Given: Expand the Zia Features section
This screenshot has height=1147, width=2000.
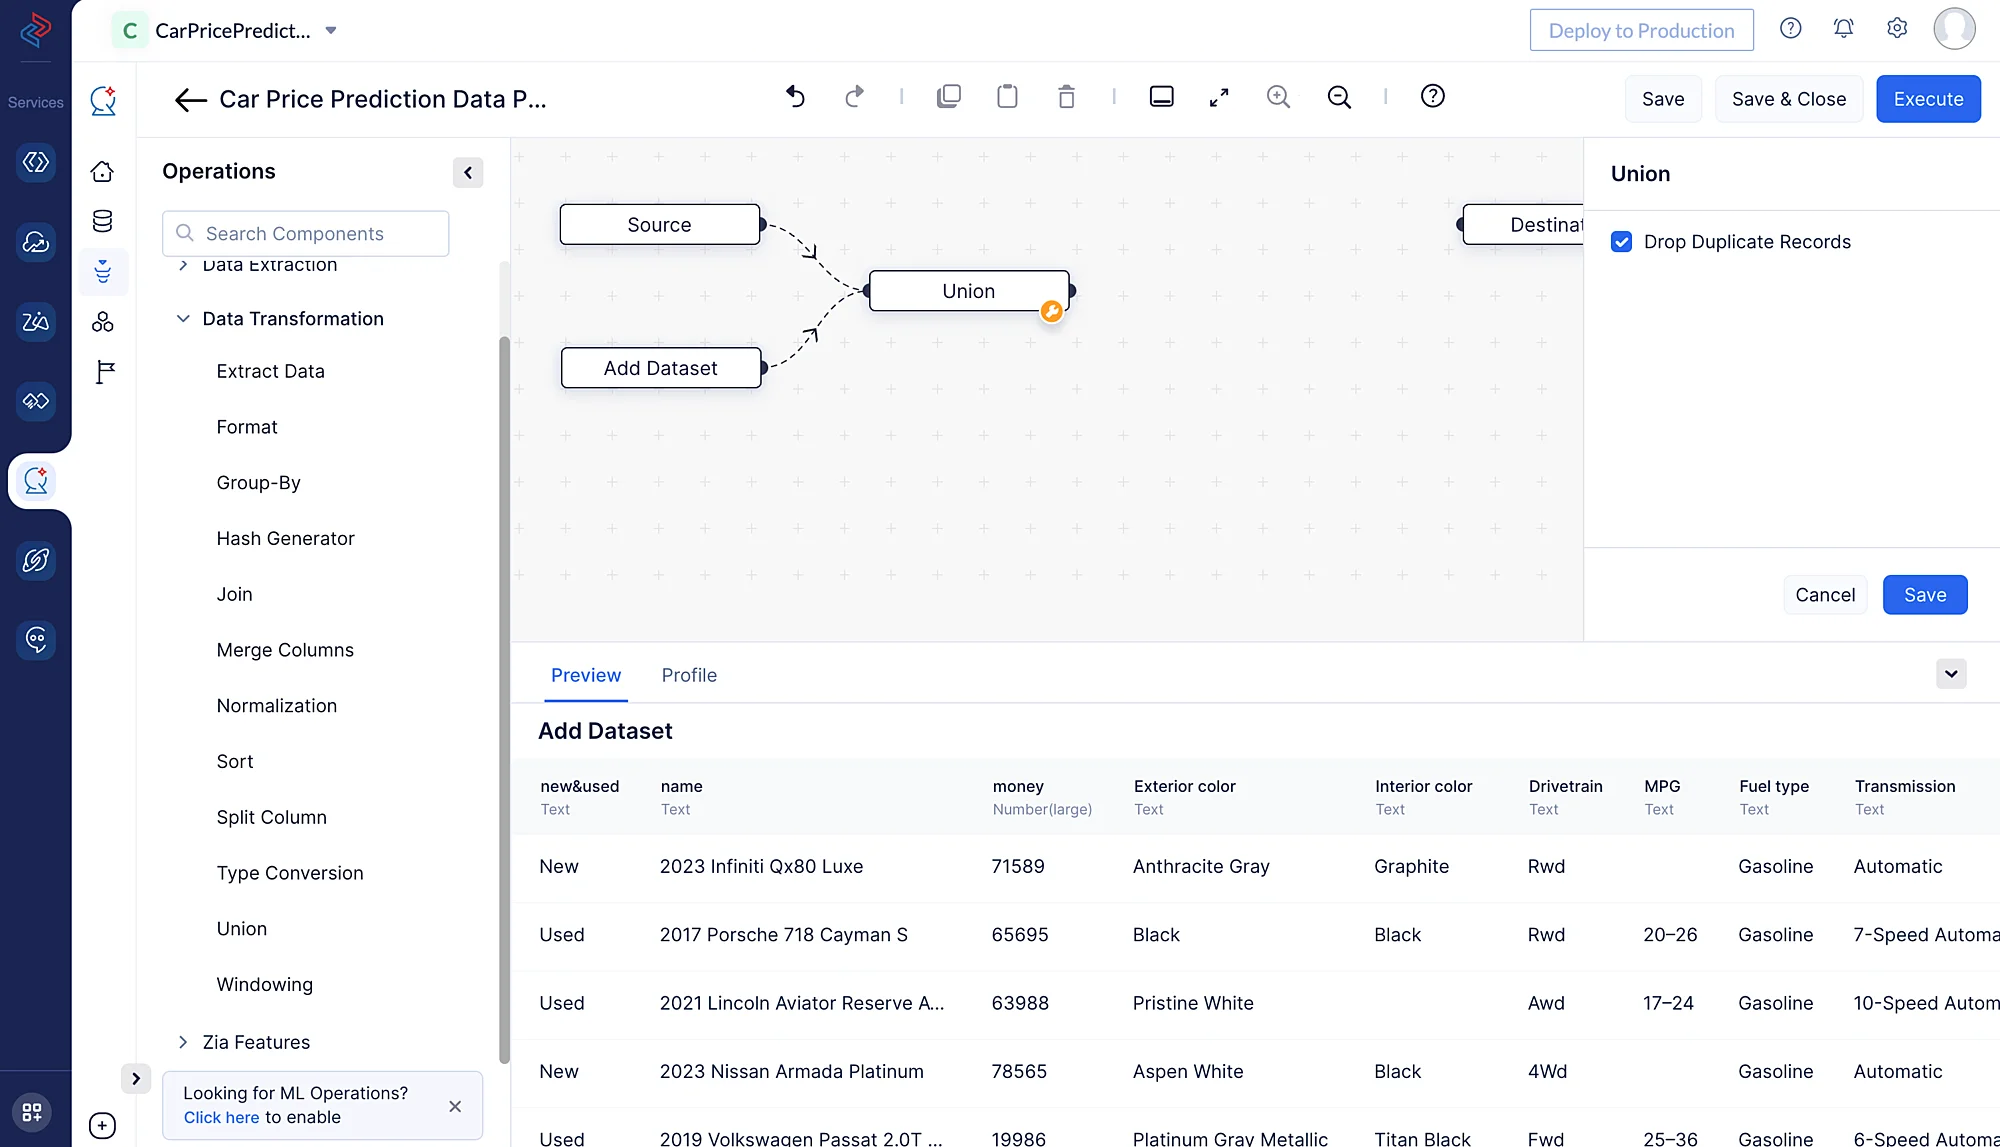Looking at the screenshot, I should [x=183, y=1042].
